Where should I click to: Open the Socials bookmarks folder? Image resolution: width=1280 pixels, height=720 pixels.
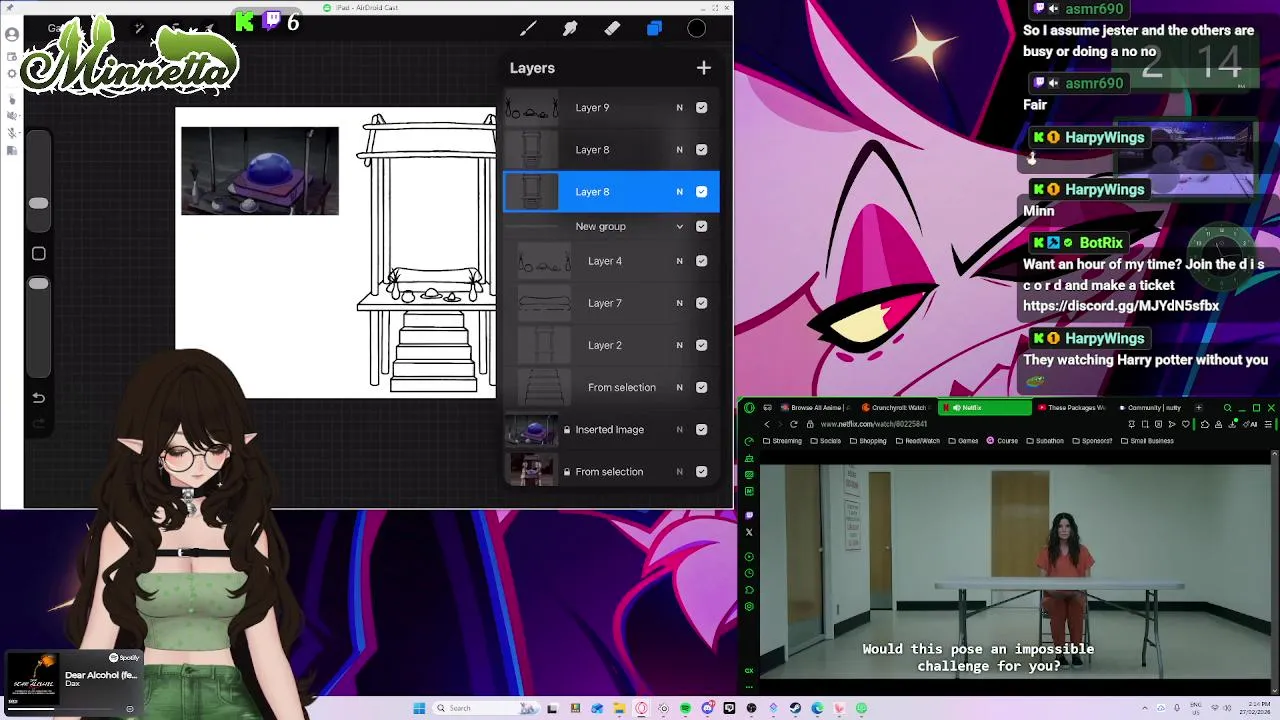[826, 441]
